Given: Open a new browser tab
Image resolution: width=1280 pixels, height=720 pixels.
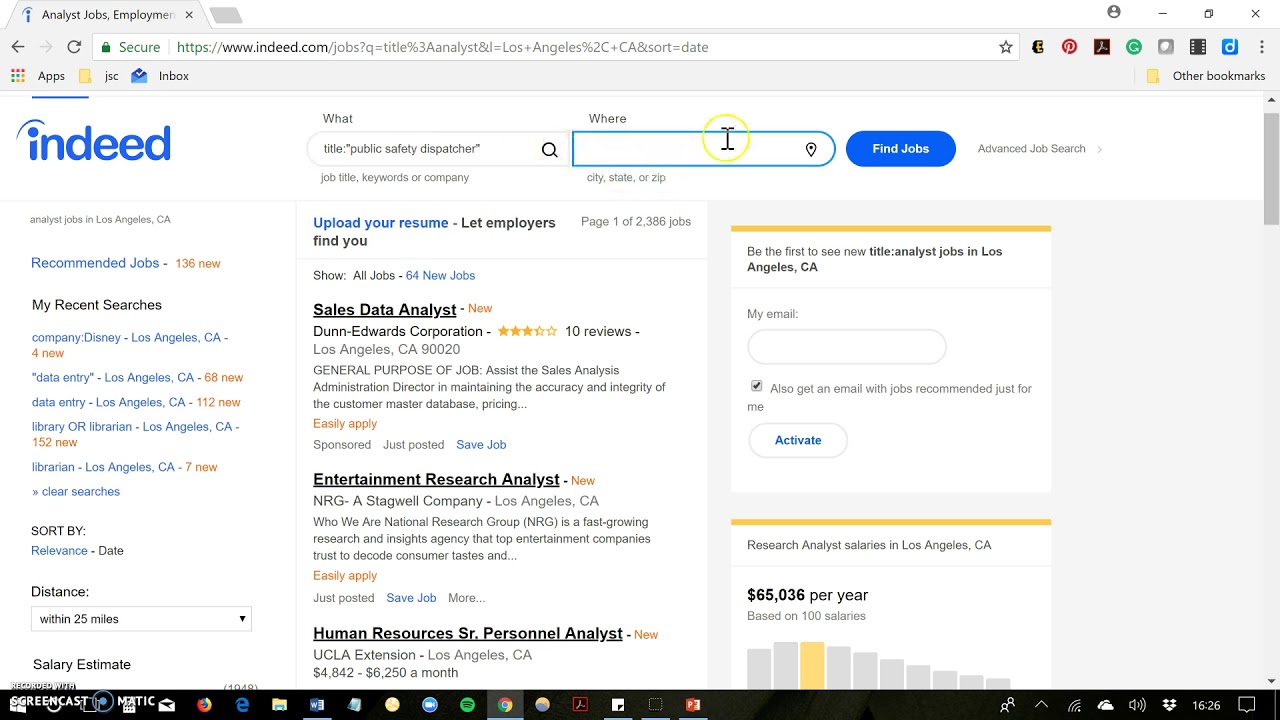Looking at the screenshot, I should click(225, 15).
